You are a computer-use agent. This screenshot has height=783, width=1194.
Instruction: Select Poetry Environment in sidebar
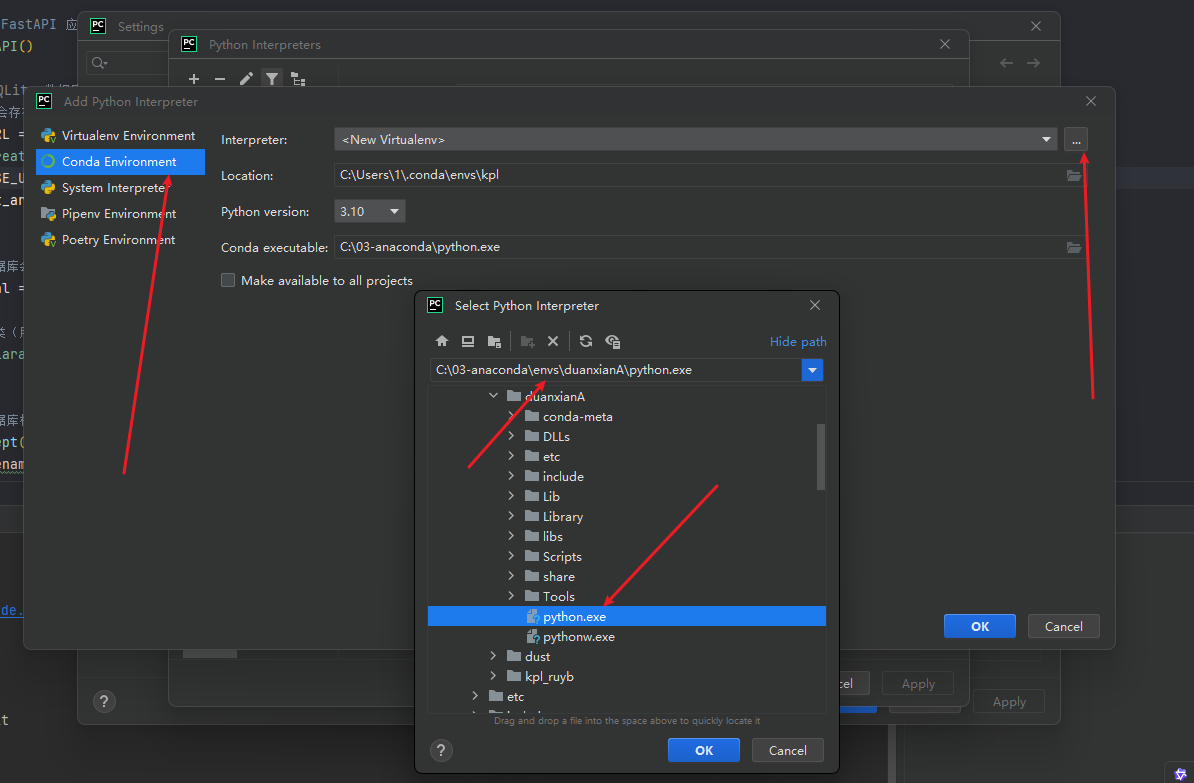tap(120, 239)
